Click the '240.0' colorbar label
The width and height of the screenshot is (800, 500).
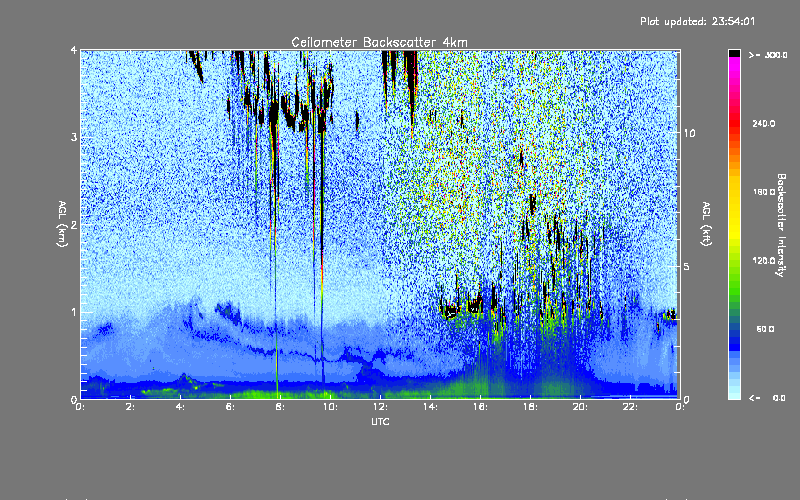(764, 124)
